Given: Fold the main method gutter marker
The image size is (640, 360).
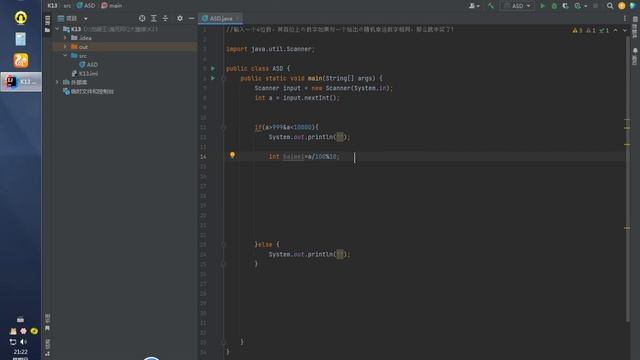Looking at the screenshot, I should 223,78.
